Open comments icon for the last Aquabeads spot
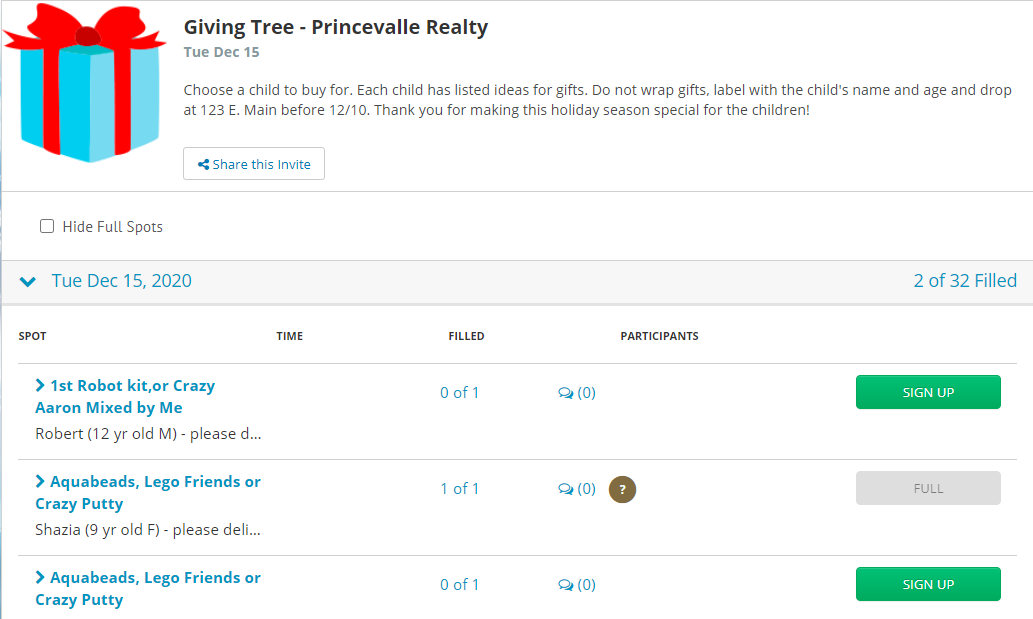The image size is (1033, 619). tap(566, 585)
